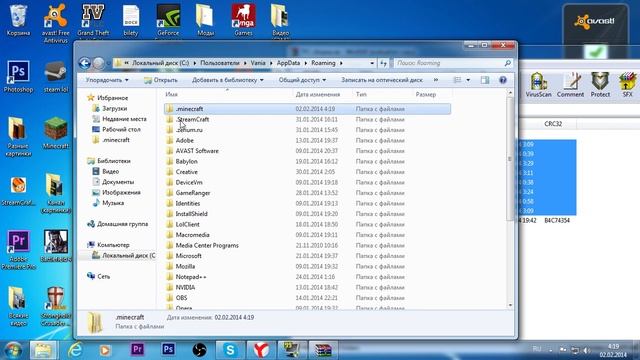Select the bilety document on desktop

pos(131,20)
